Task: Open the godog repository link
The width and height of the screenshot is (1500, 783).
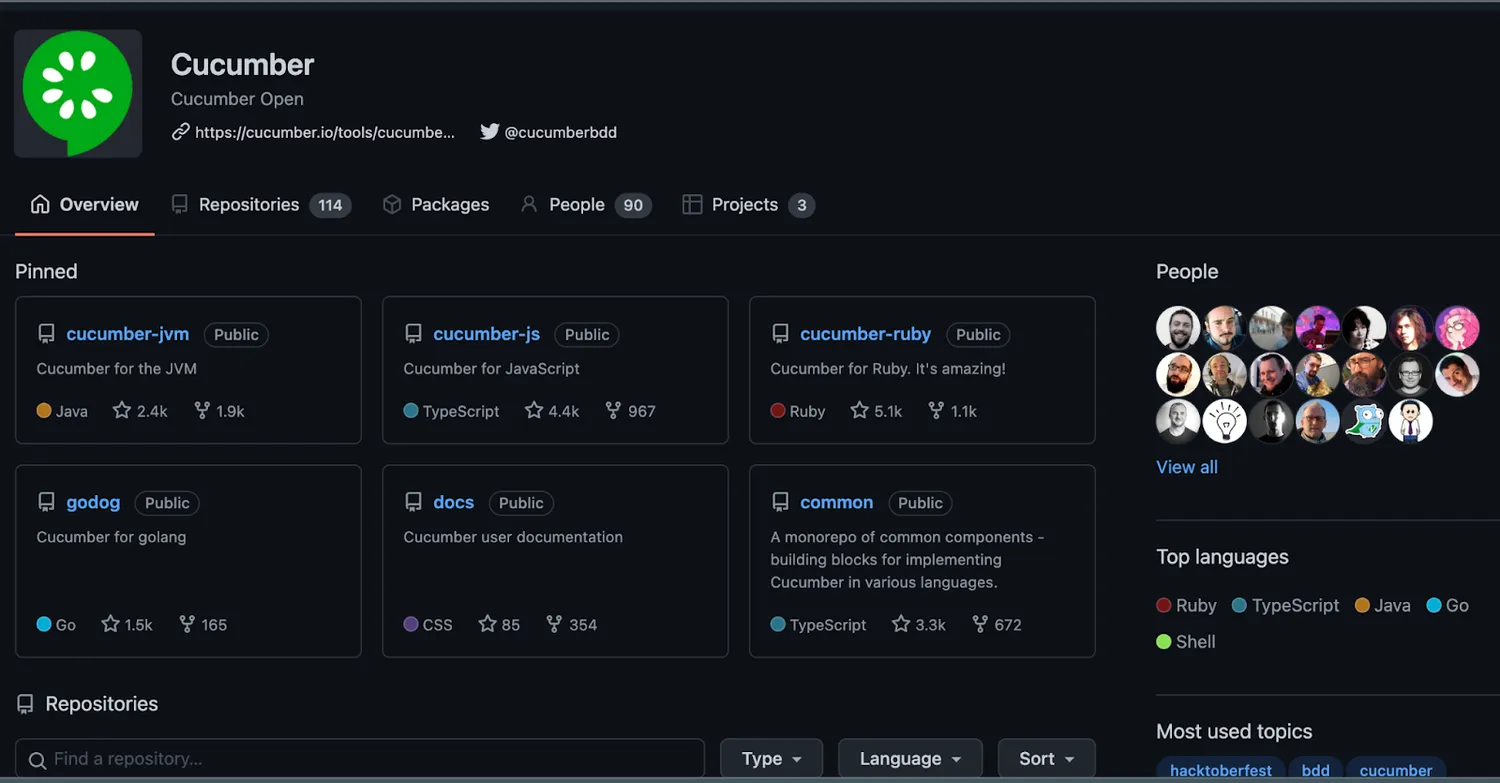Action: [x=93, y=503]
